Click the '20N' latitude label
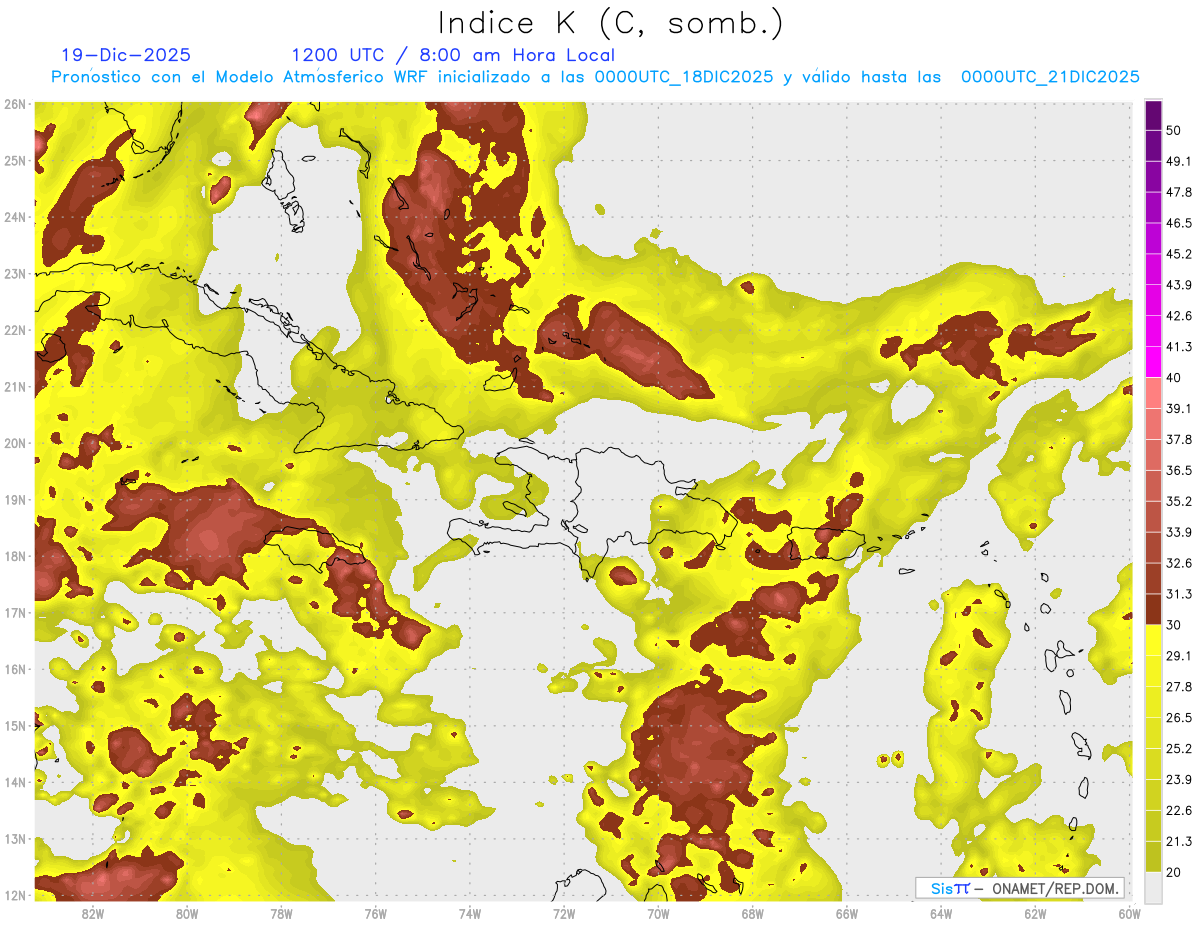The width and height of the screenshot is (1200, 927). [14, 443]
